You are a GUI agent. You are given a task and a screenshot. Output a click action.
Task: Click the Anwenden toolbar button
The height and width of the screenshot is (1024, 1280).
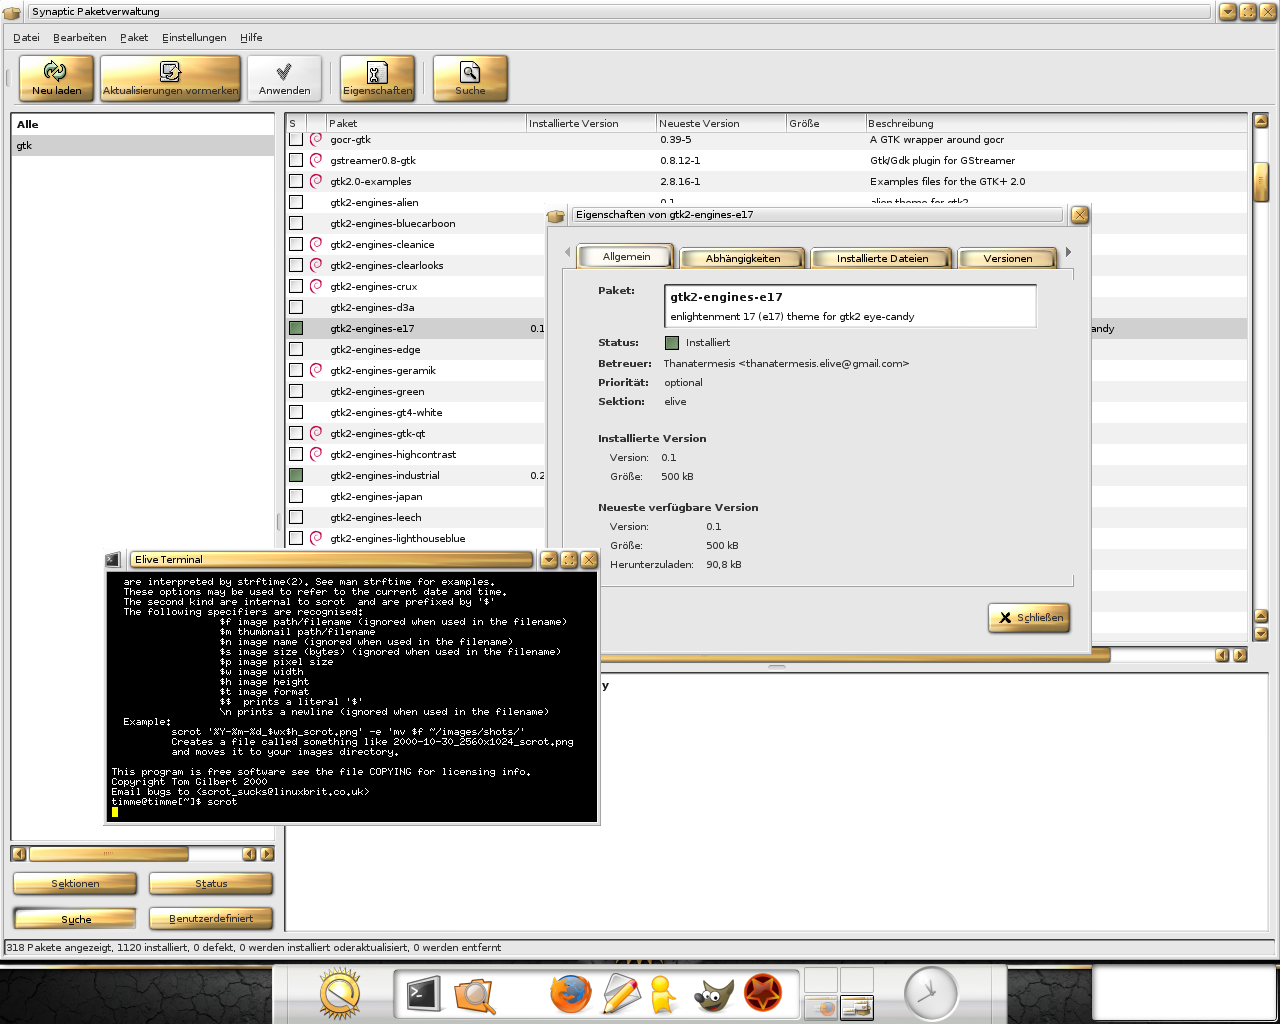285,78
